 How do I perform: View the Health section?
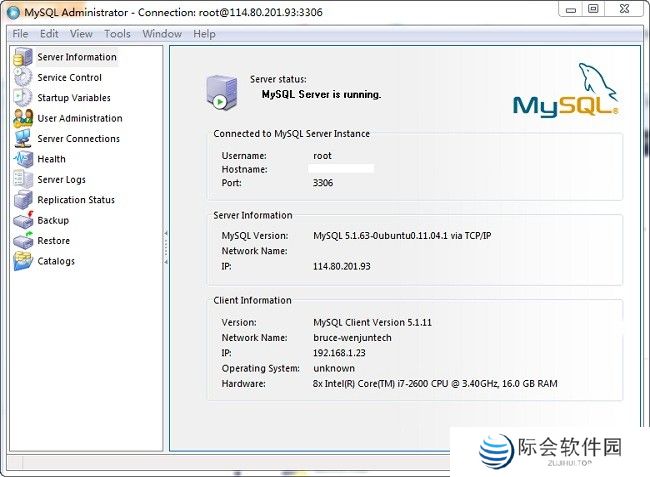(x=51, y=159)
